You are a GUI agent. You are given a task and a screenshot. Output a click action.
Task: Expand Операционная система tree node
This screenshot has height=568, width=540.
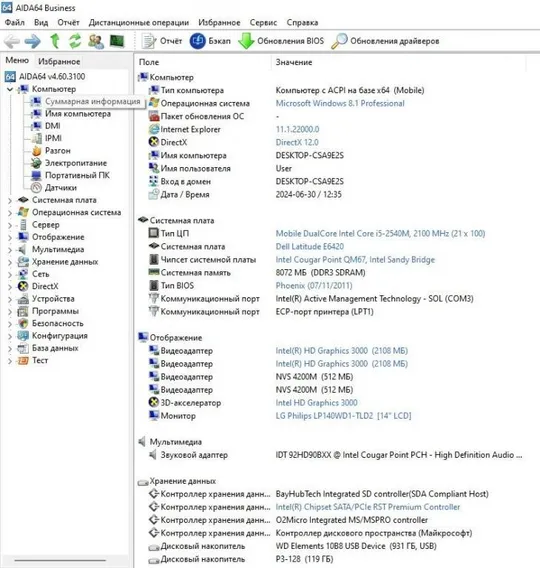coord(10,213)
